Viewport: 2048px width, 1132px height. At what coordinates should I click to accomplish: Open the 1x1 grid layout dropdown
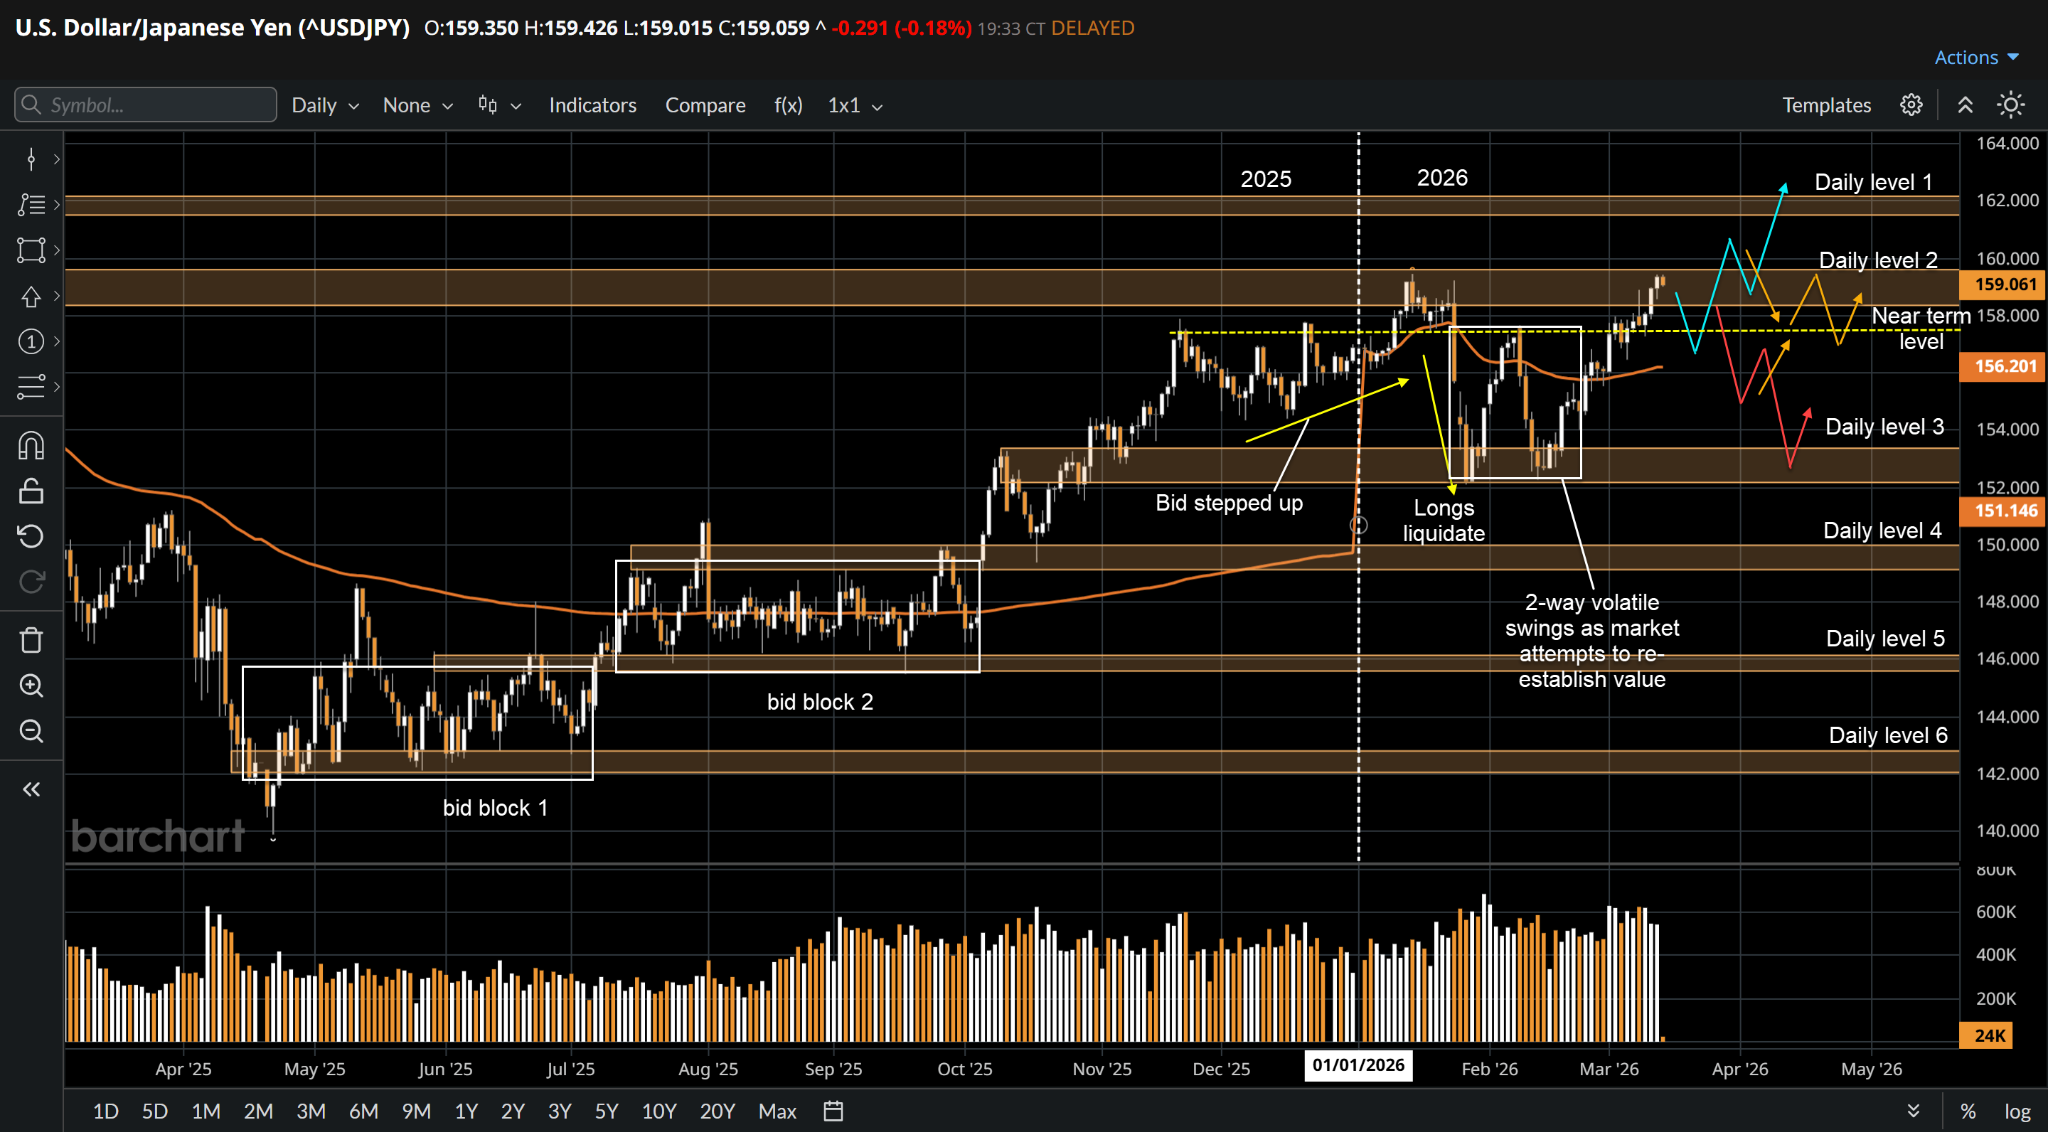point(854,105)
